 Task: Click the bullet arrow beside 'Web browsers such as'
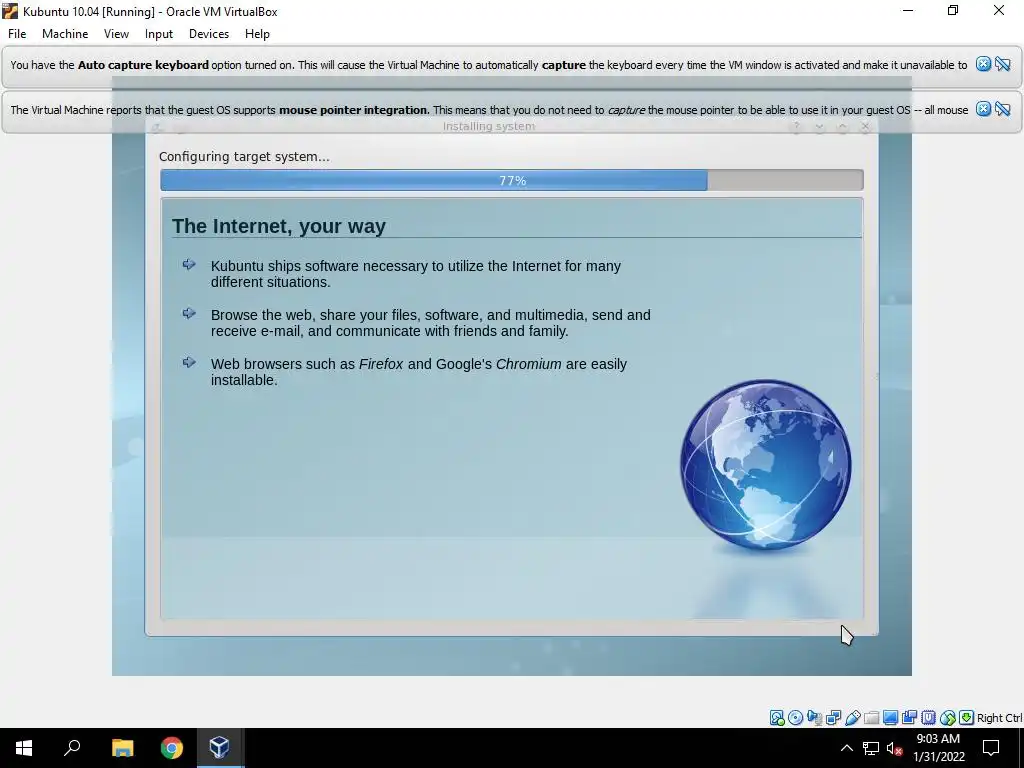click(189, 362)
